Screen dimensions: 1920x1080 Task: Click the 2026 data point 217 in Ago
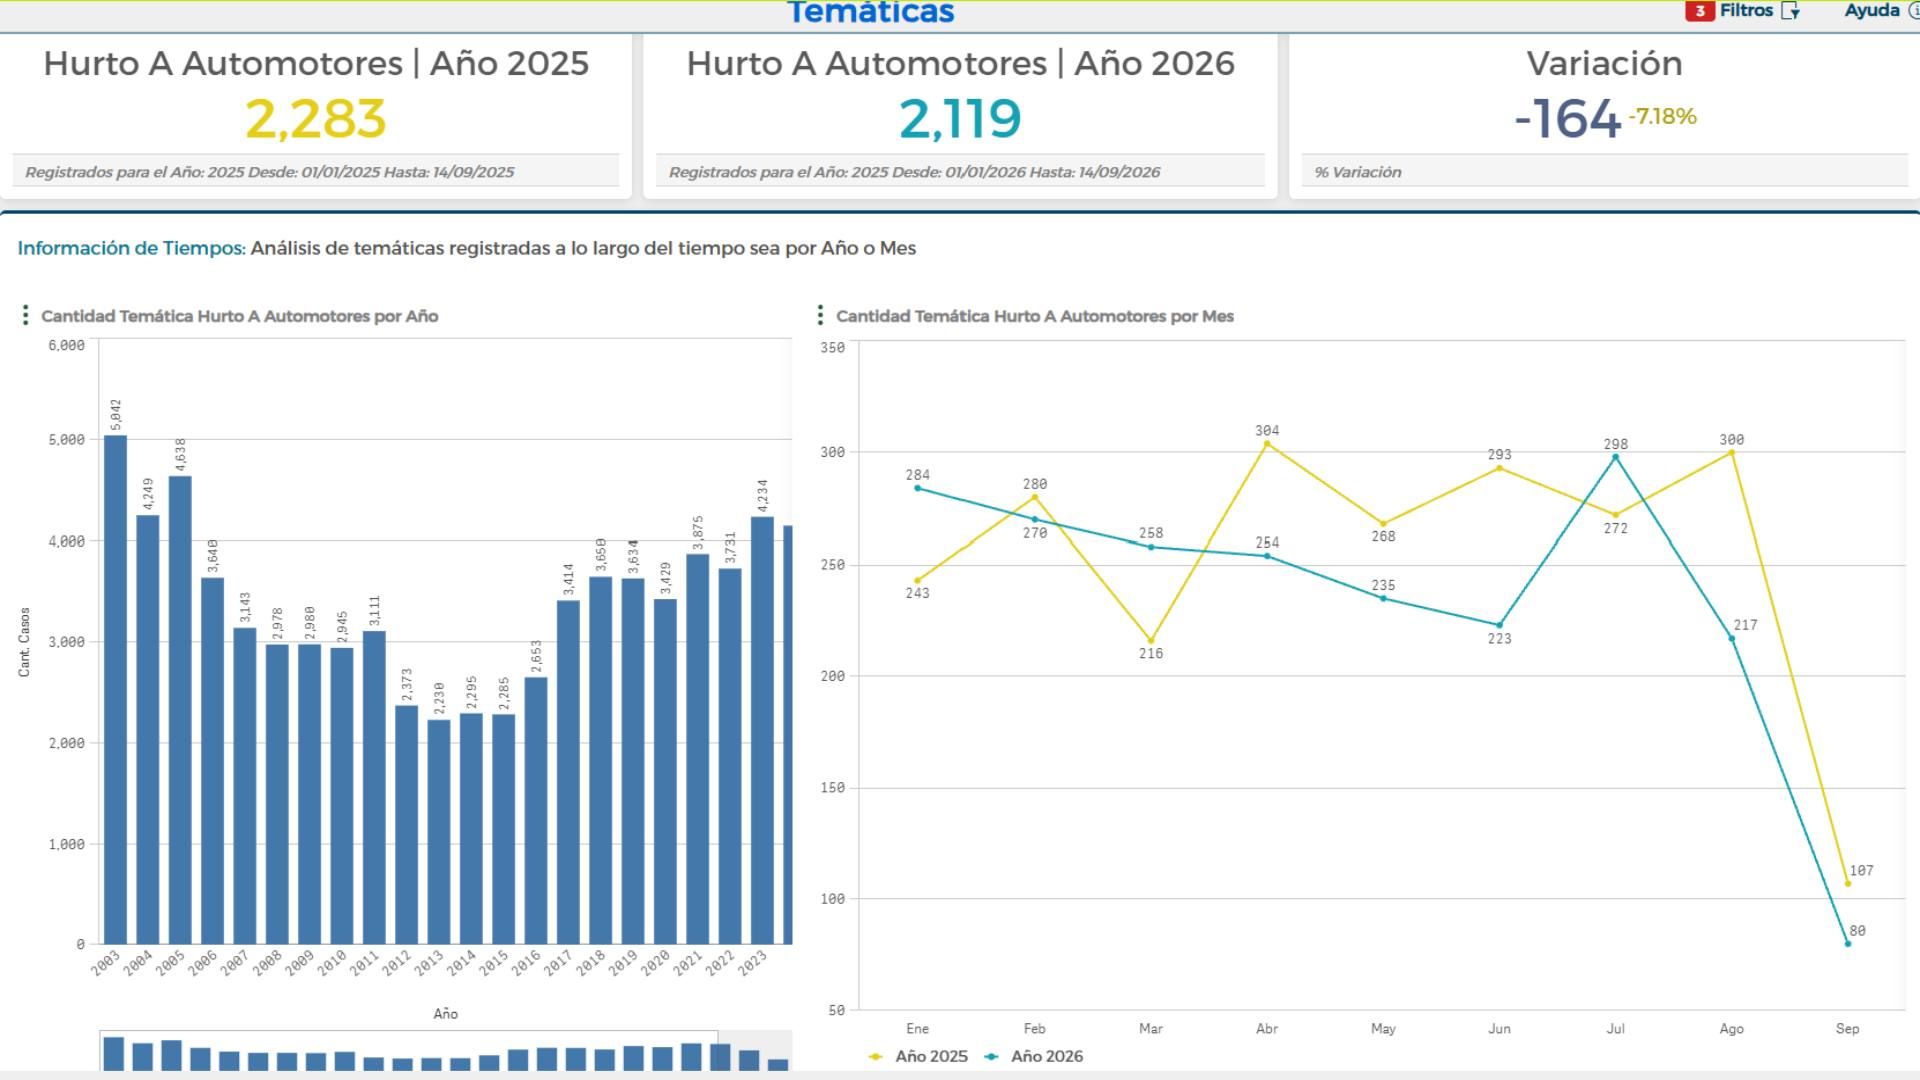(1732, 638)
